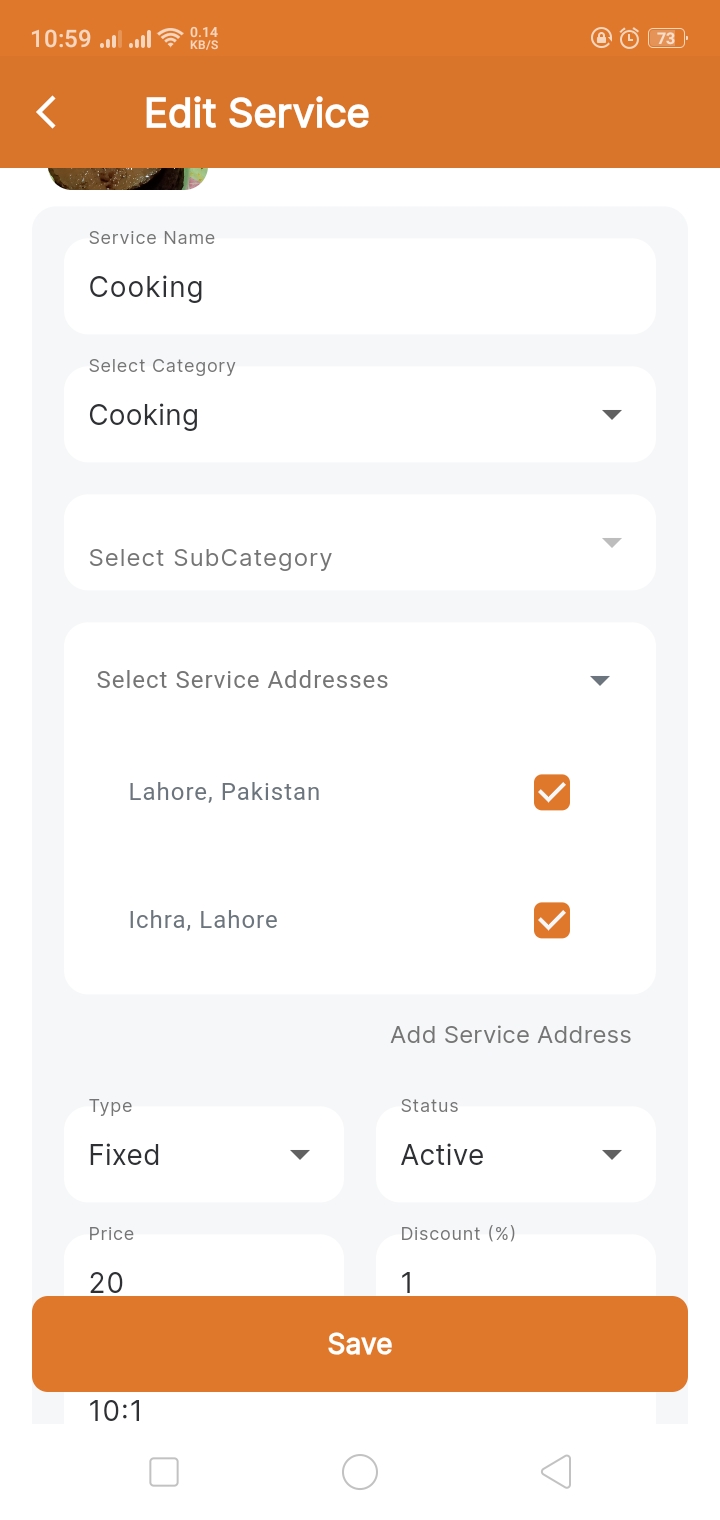The width and height of the screenshot is (720, 1520).
Task: Open the Status dropdown showing Active
Action: coord(516,1154)
